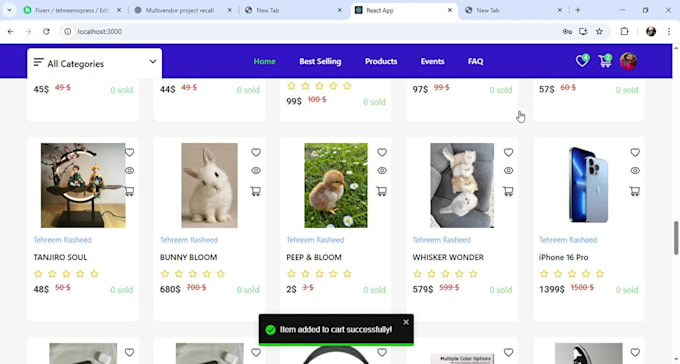Quick view WHISKER WONDER with eye icon

[509, 171]
